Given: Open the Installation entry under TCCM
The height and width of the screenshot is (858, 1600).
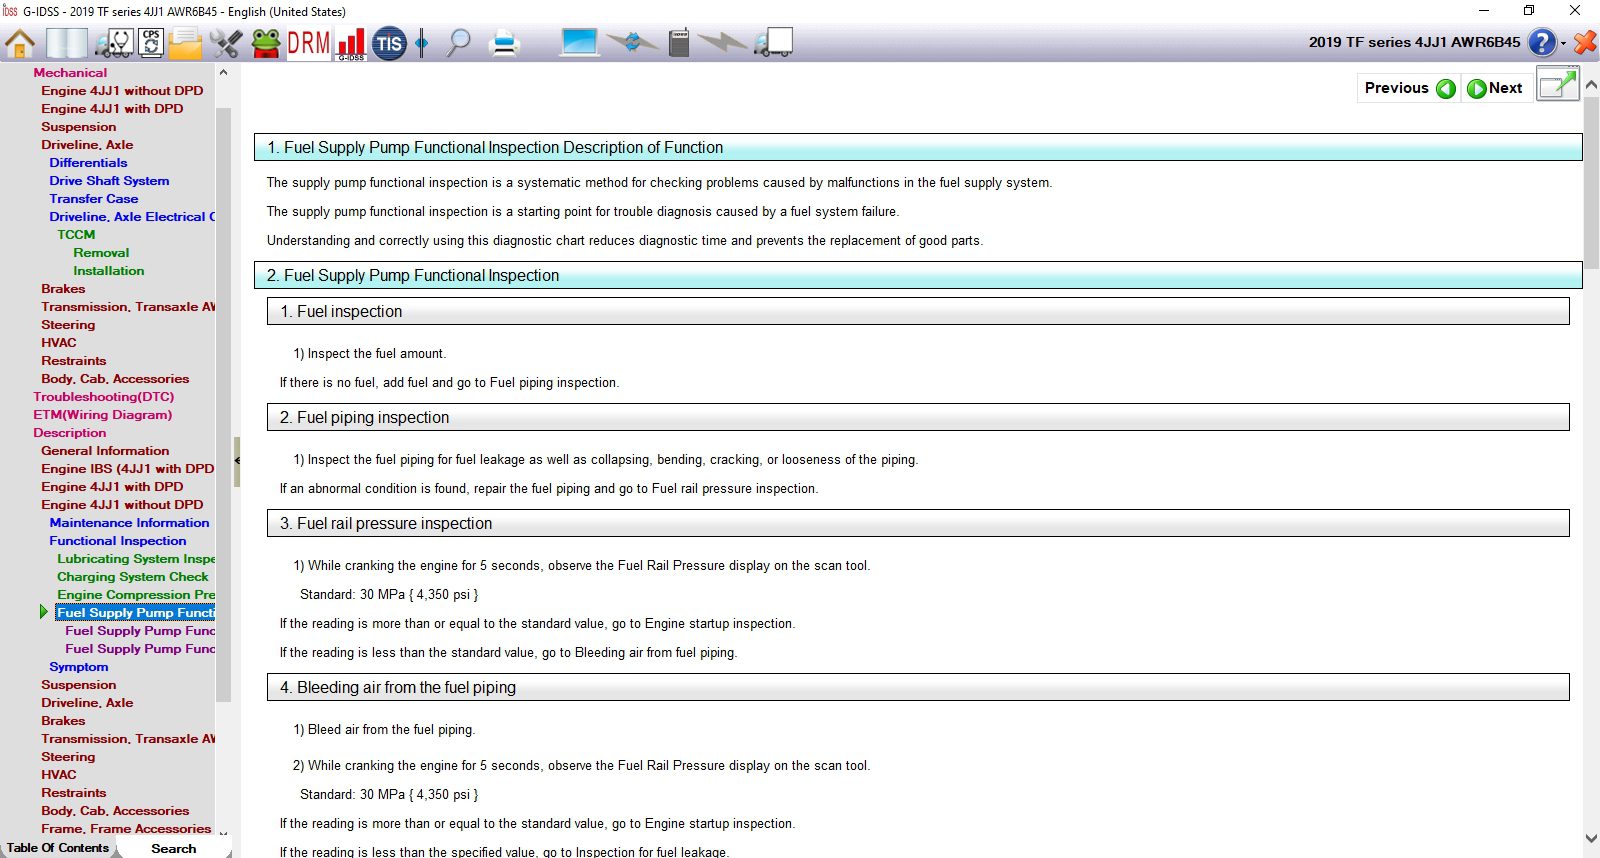Looking at the screenshot, I should pos(108,271).
